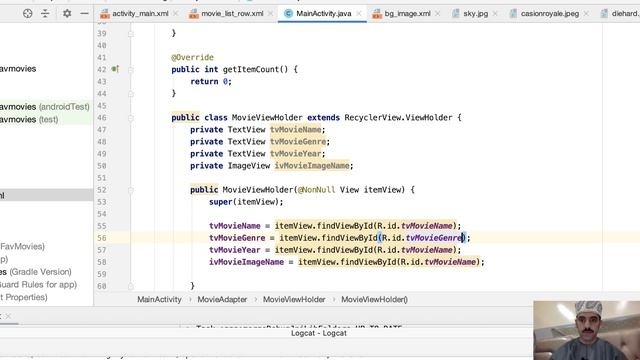Select the avmovies (androidTest) package

44,107
